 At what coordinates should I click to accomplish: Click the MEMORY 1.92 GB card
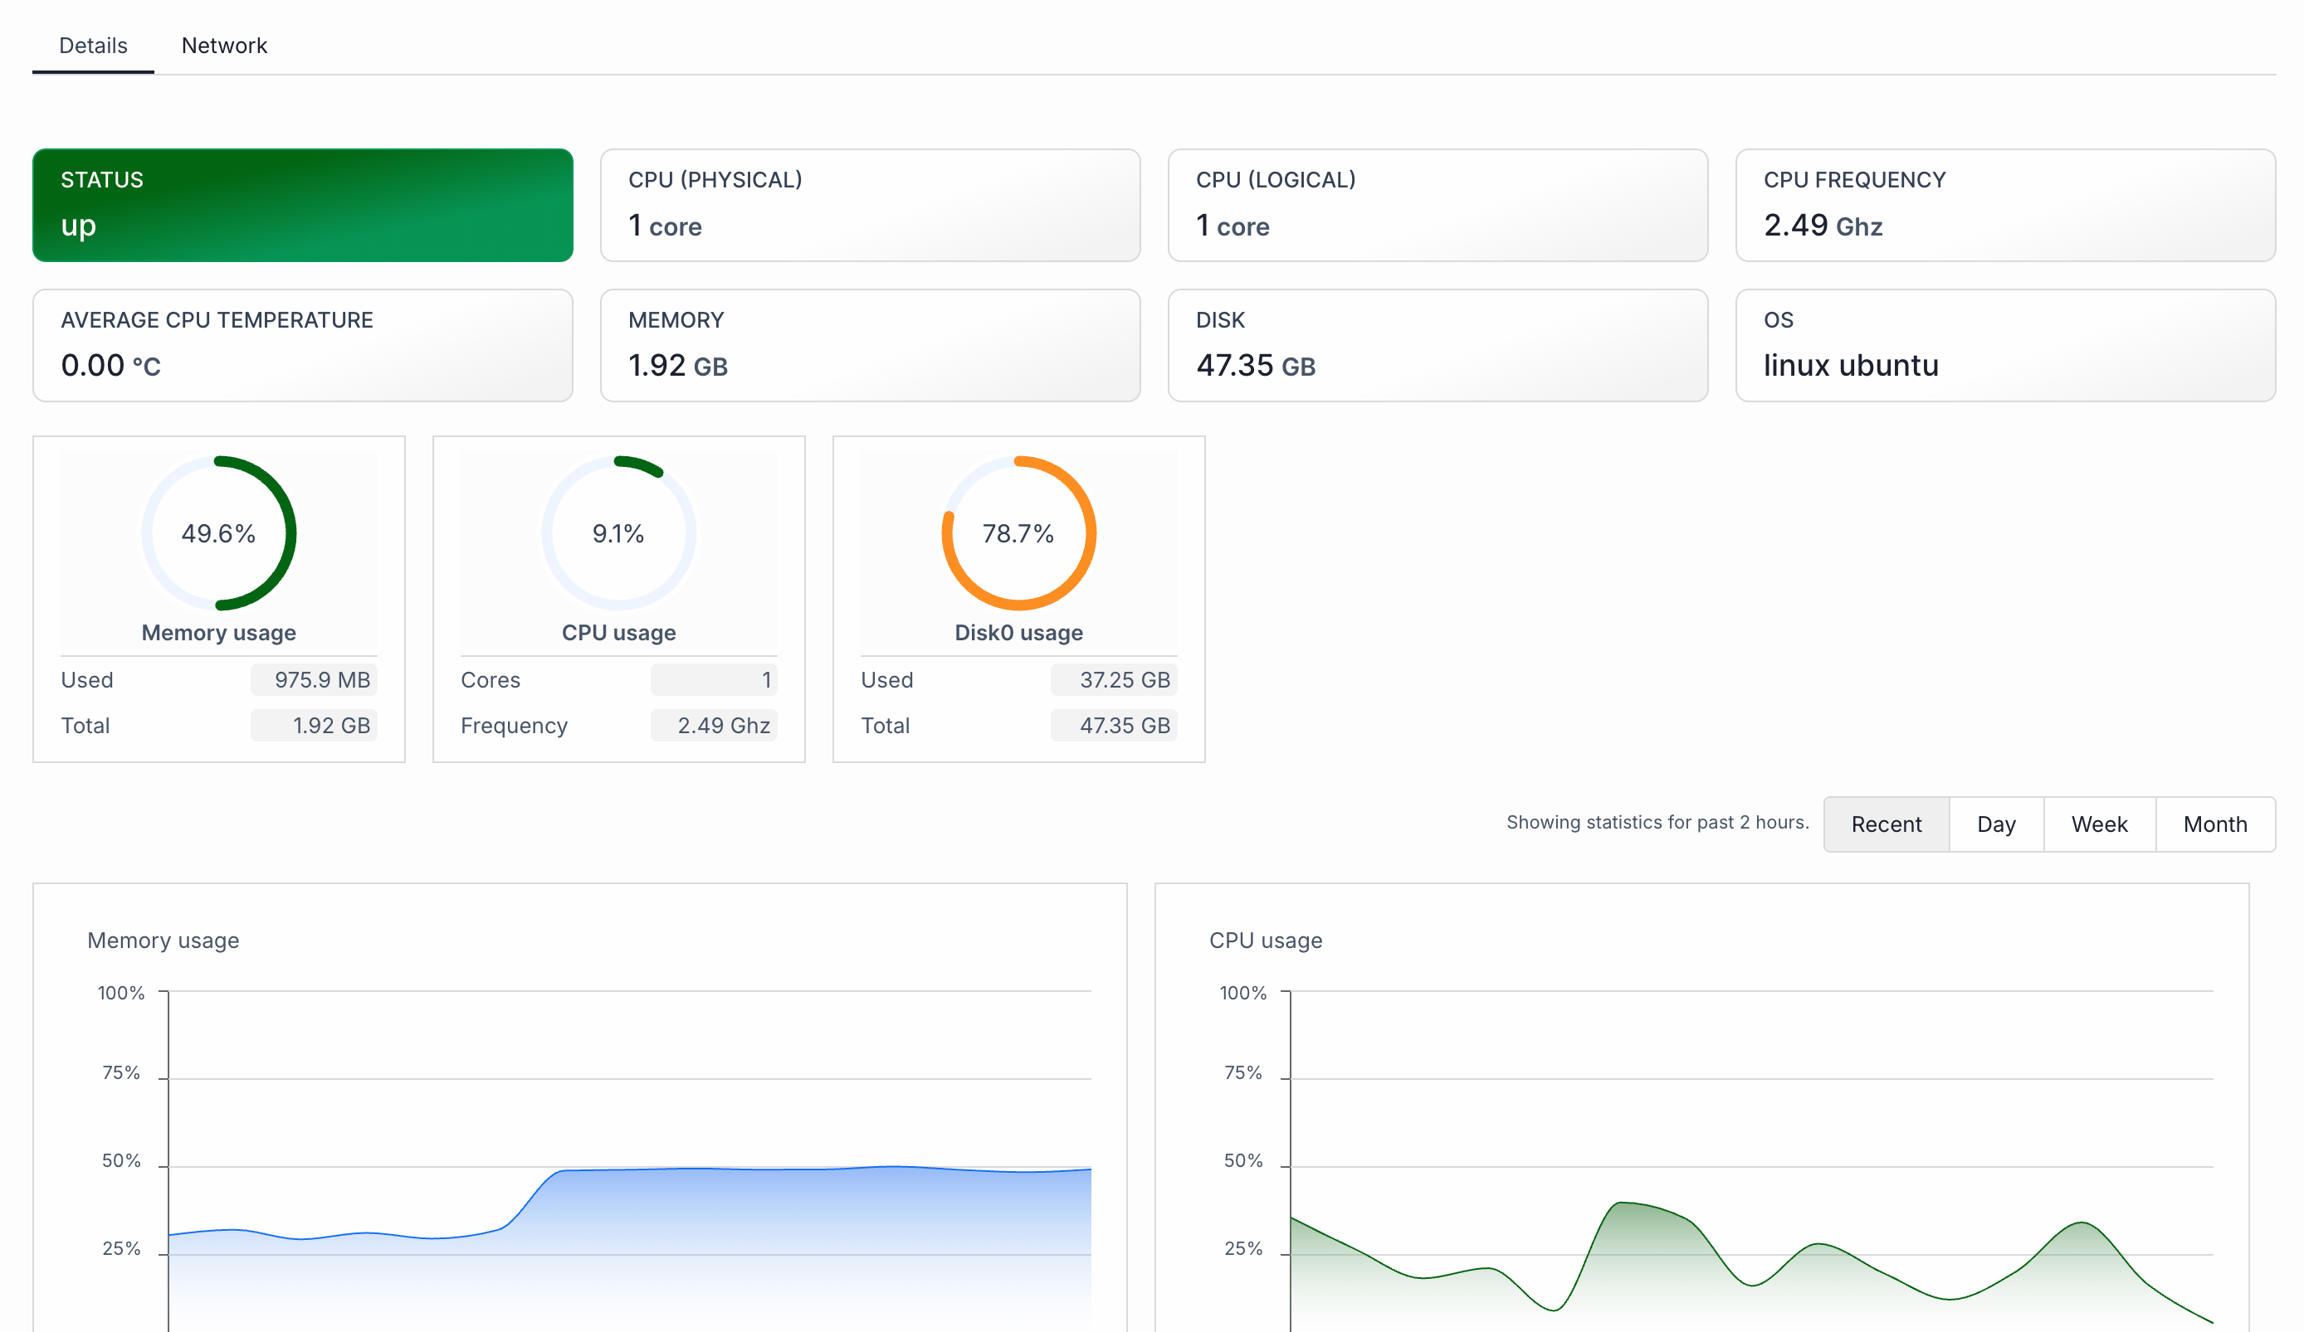(870, 345)
